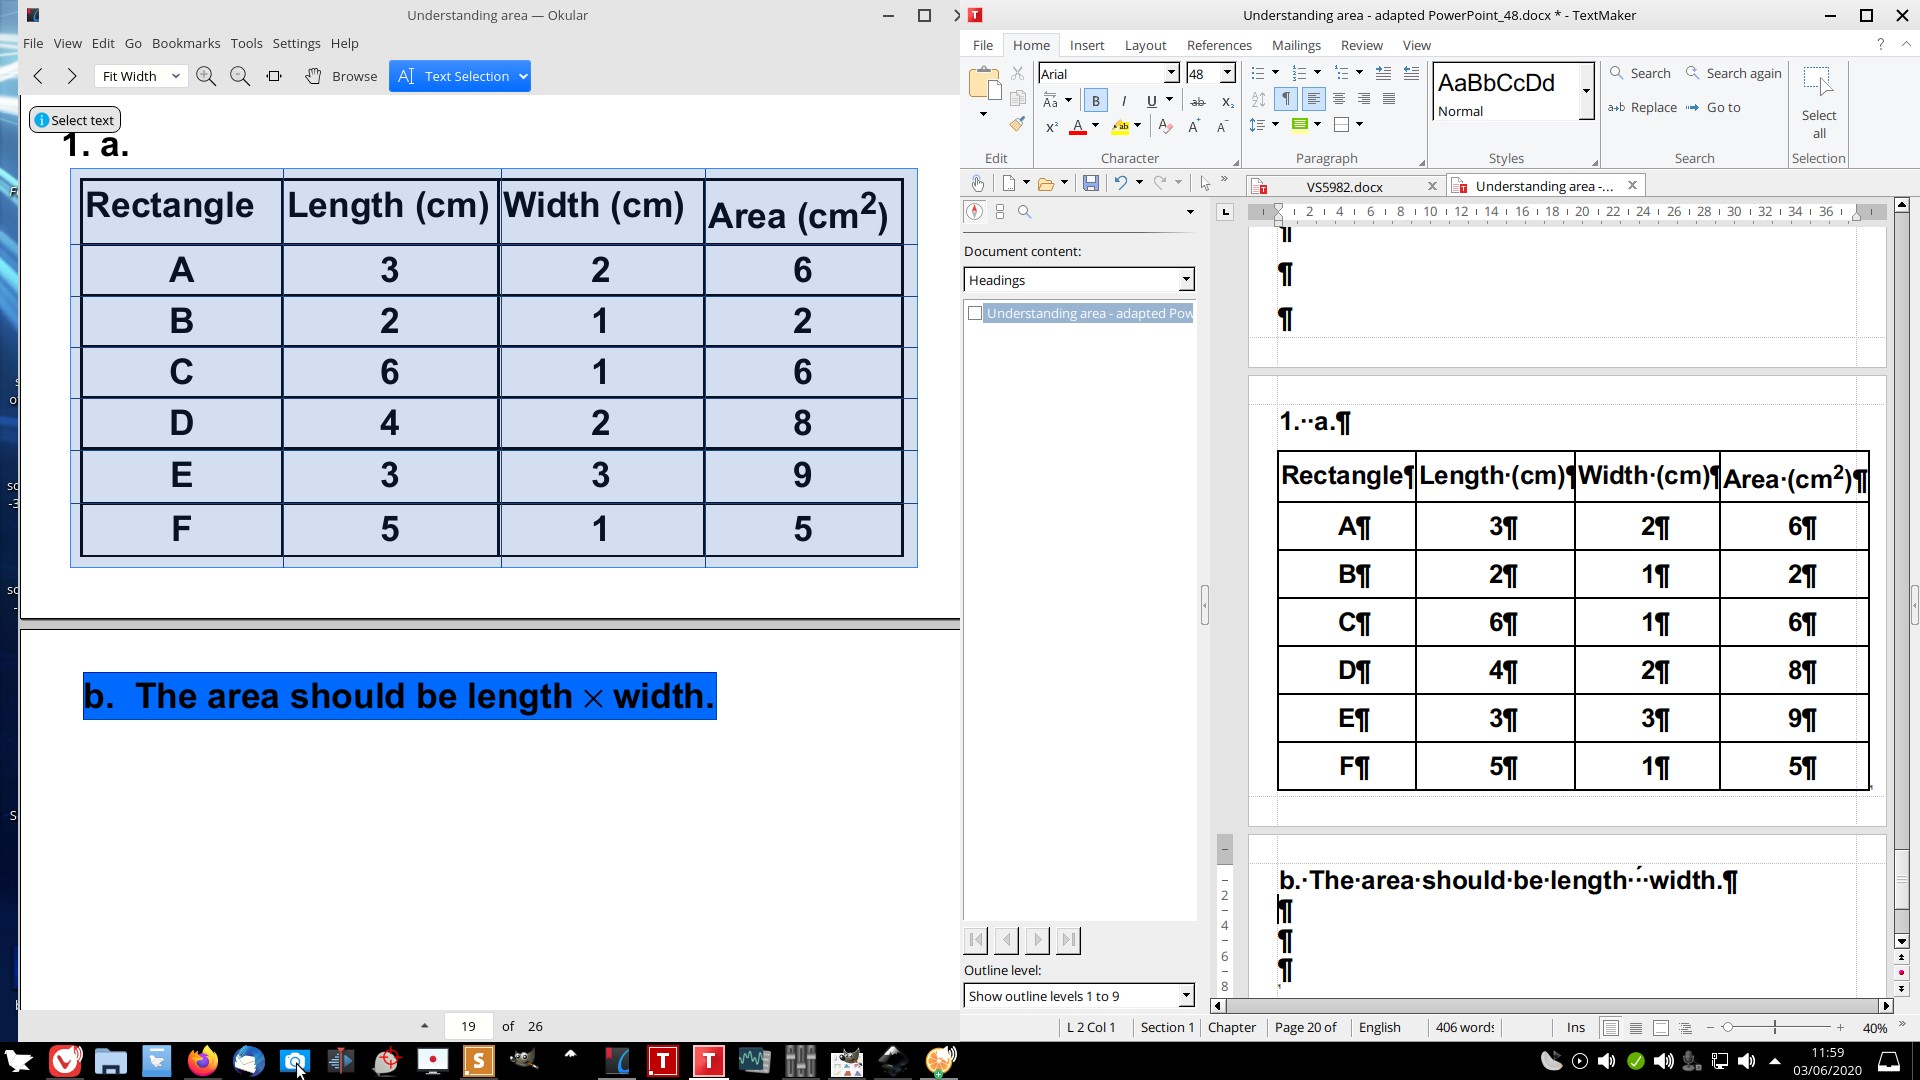
Task: Toggle bold formatting button
Action: tap(1095, 101)
